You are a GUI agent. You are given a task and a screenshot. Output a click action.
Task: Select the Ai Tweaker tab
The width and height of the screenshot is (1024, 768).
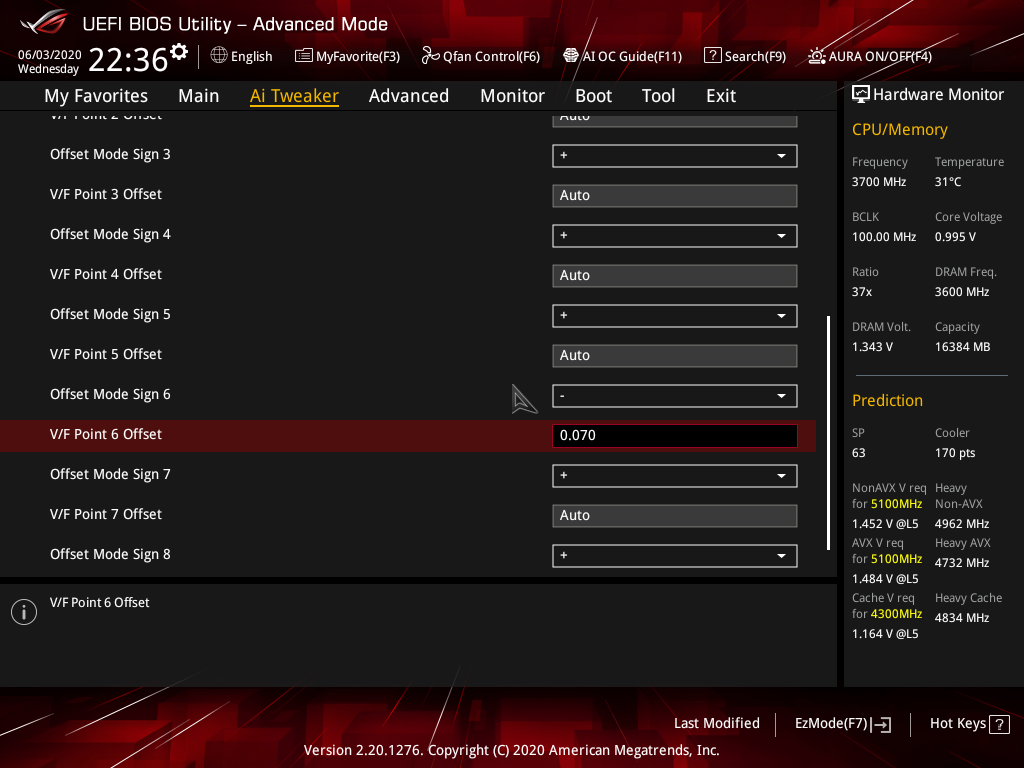click(x=294, y=96)
